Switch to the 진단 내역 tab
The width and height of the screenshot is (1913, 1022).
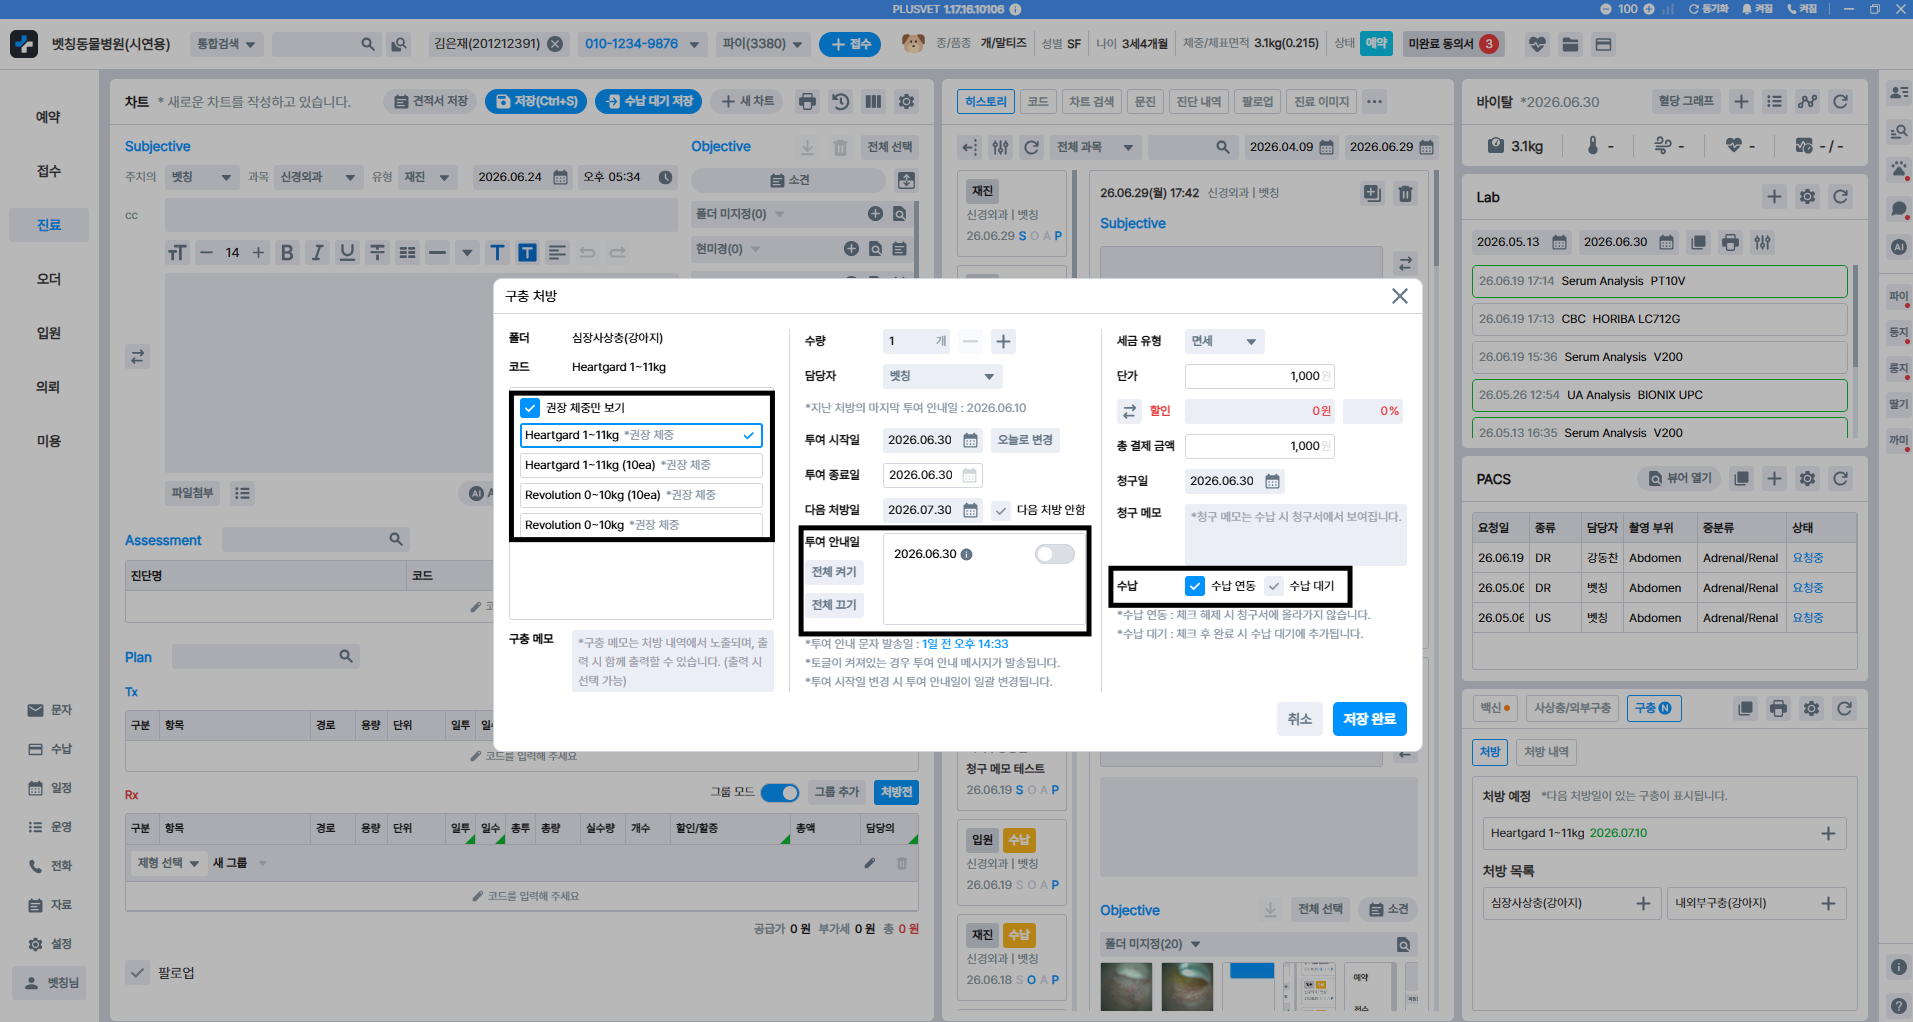[x=1199, y=101]
